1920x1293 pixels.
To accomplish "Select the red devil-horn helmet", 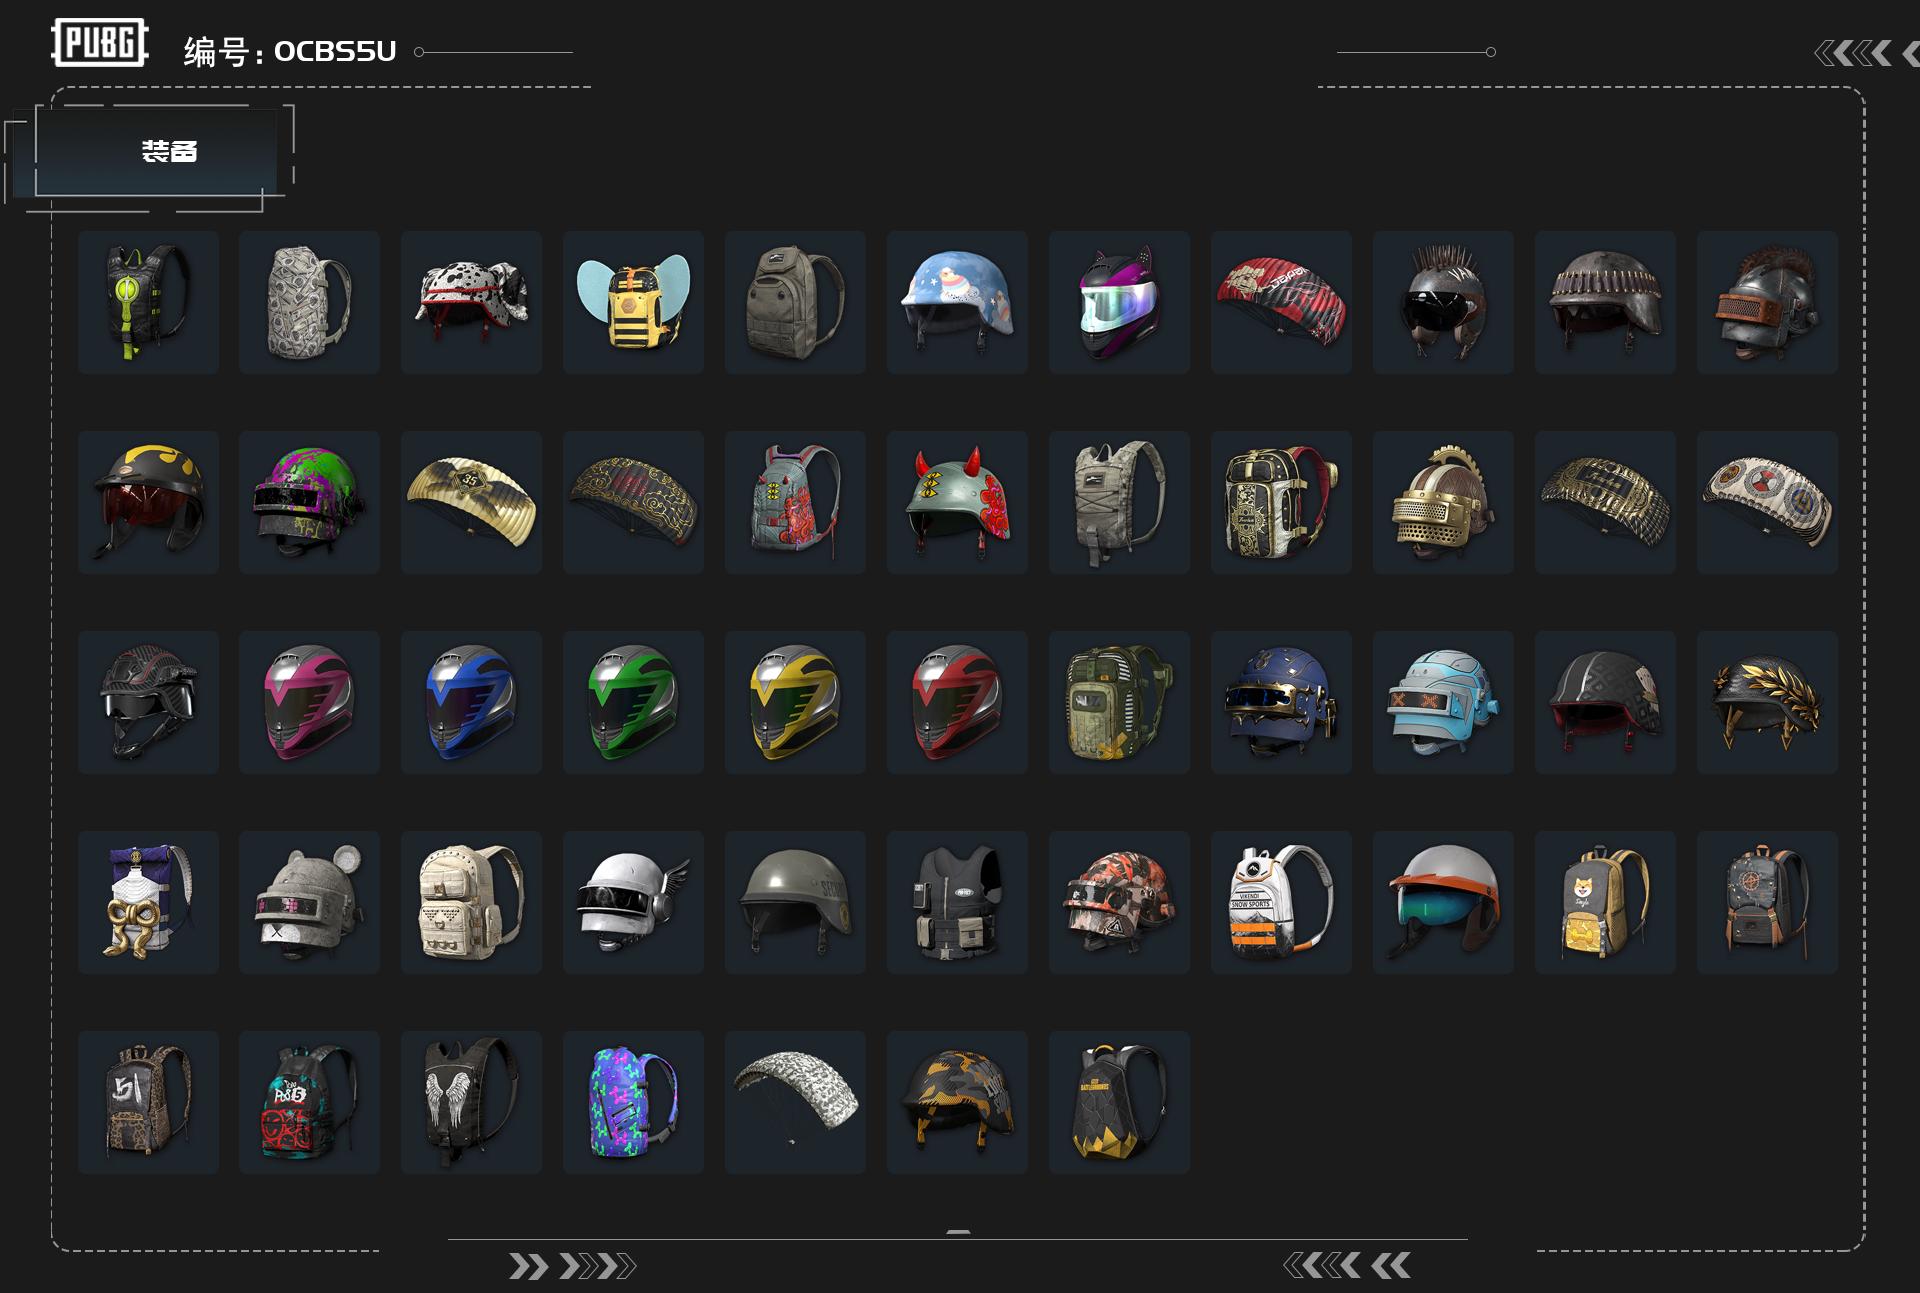I will tap(957, 502).
